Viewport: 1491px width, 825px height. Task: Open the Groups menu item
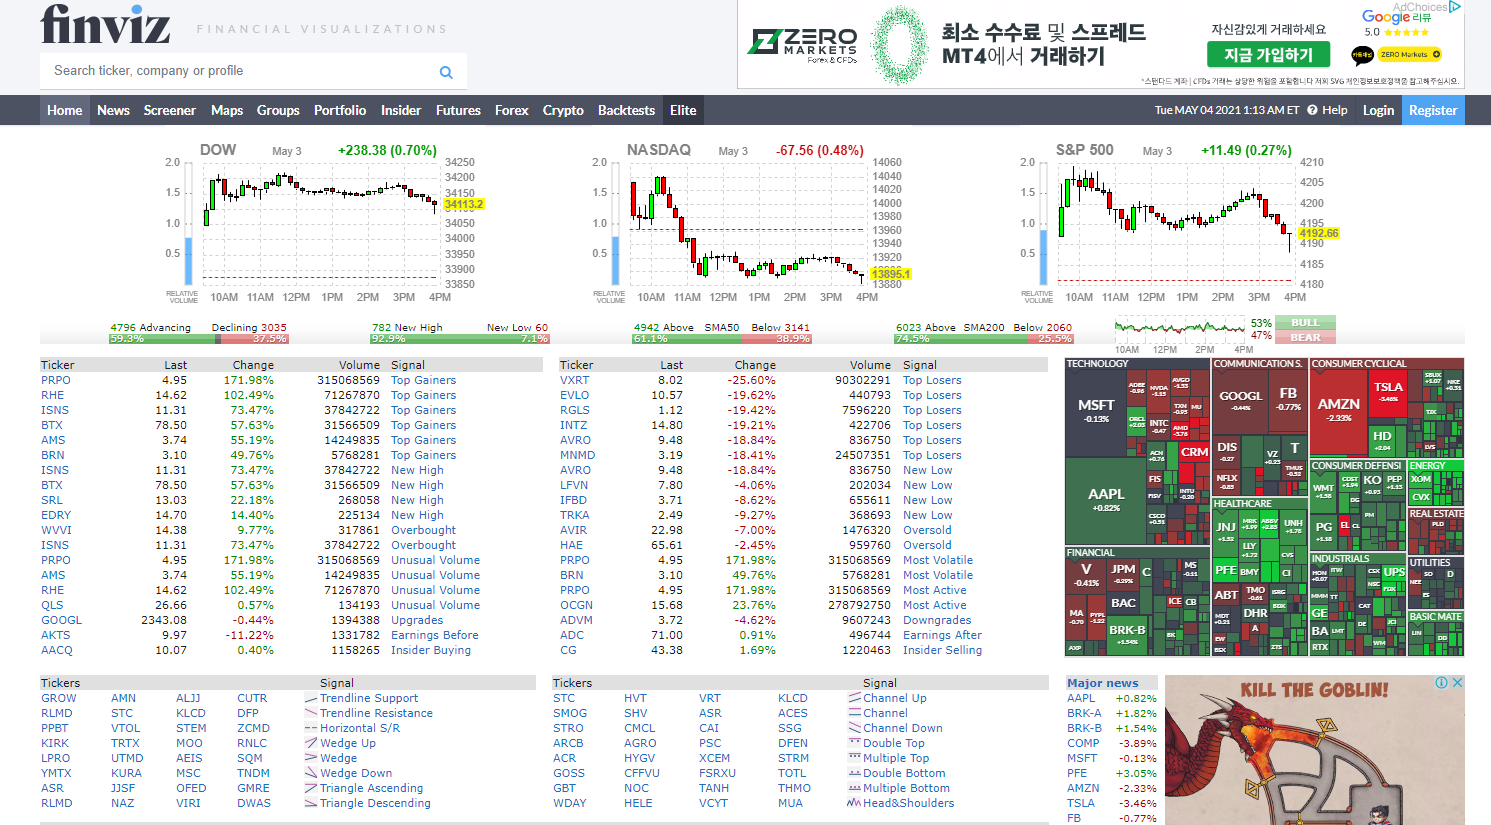pyautogui.click(x=278, y=110)
